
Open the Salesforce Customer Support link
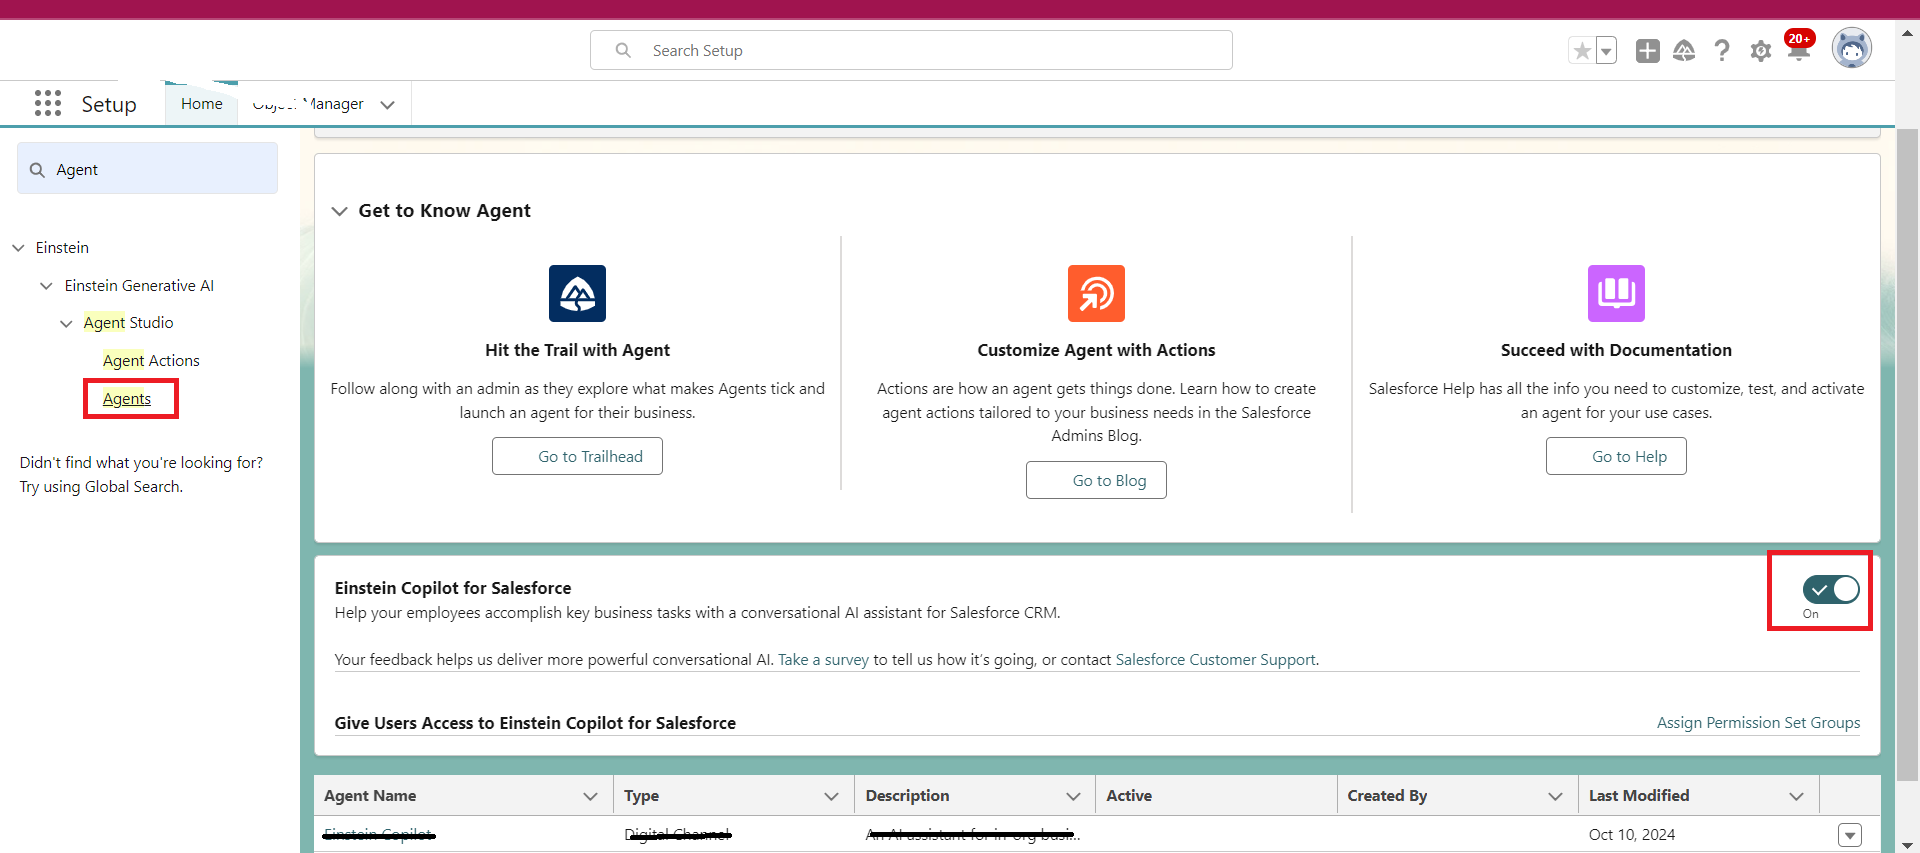[1215, 660]
